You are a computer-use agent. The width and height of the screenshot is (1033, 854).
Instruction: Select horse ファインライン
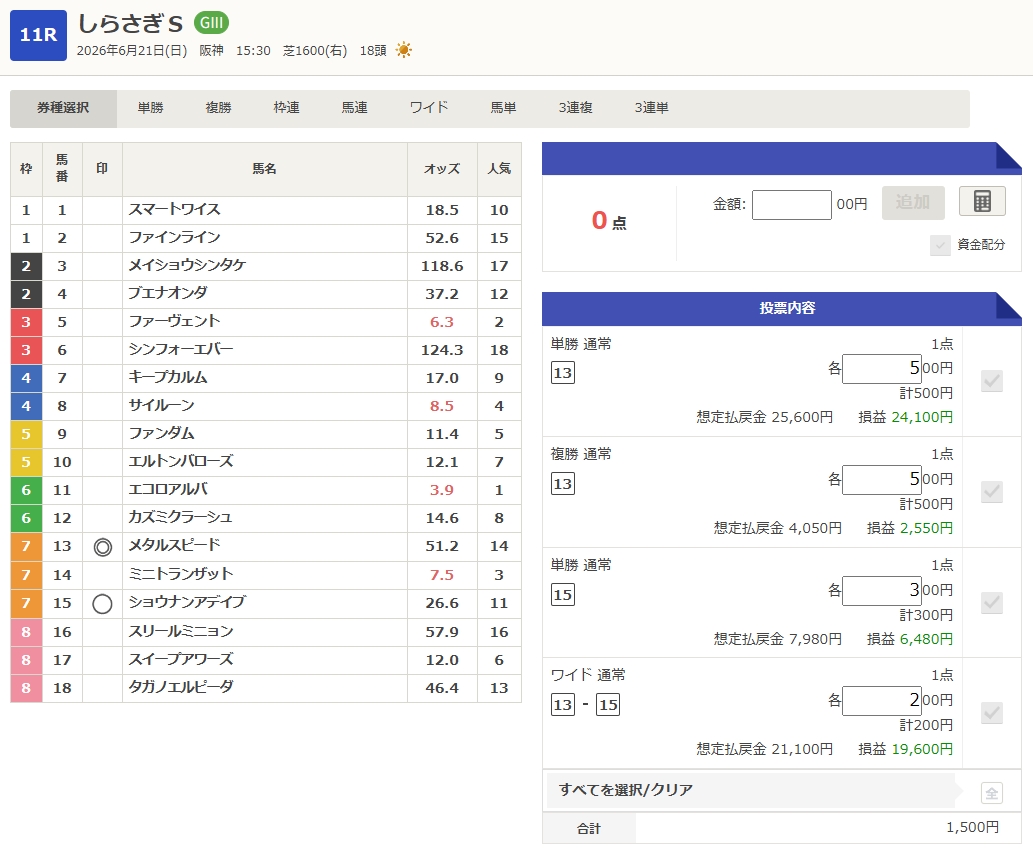[175, 238]
